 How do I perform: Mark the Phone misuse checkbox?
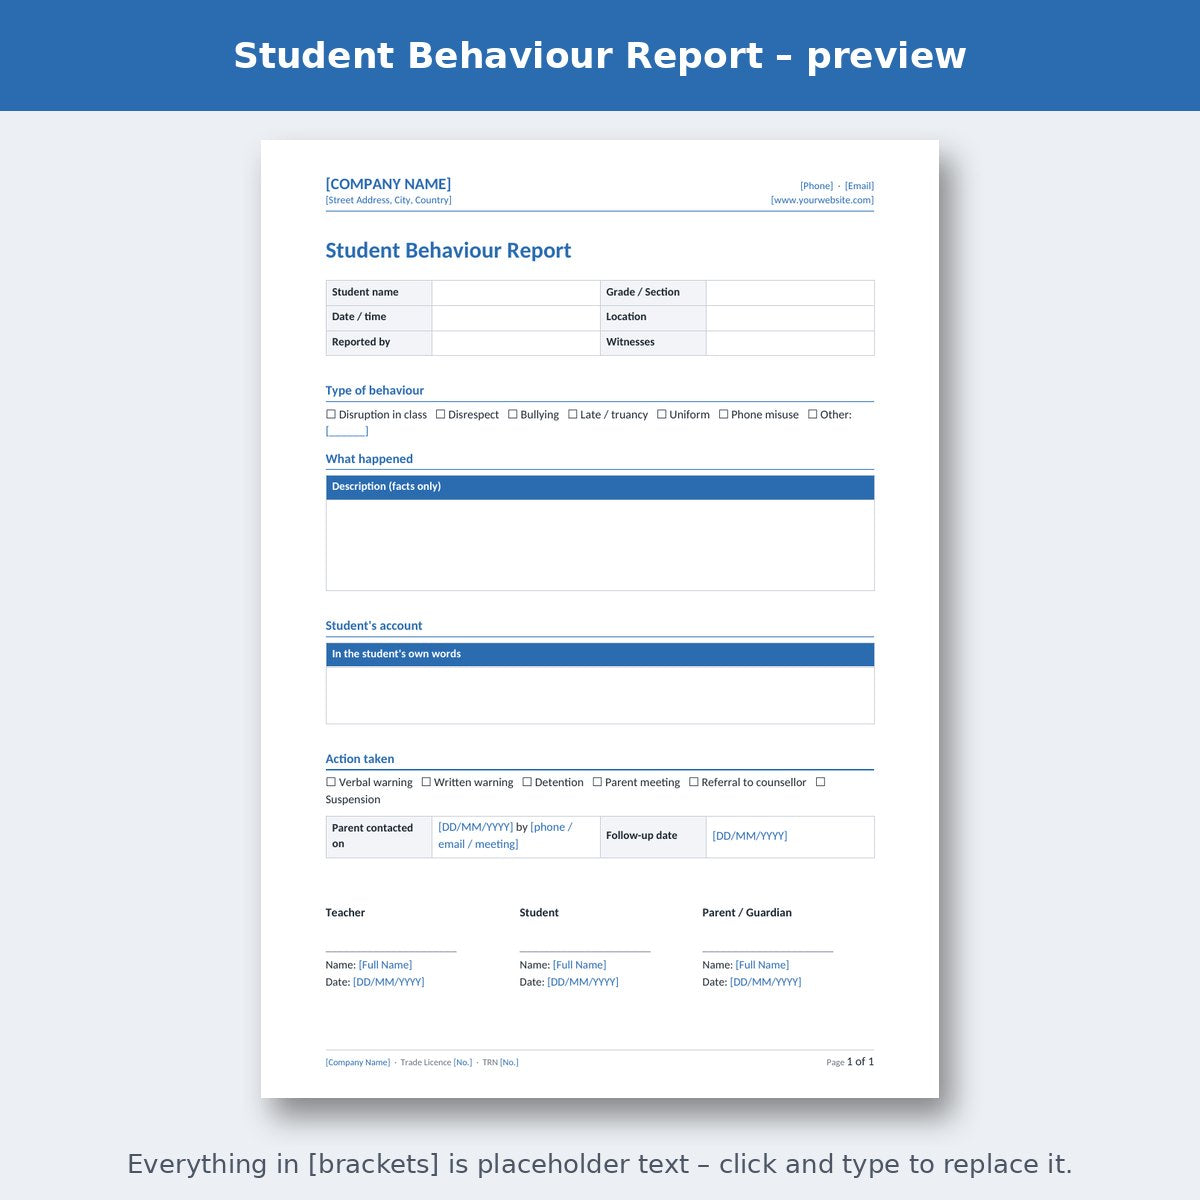pyautogui.click(x=723, y=414)
